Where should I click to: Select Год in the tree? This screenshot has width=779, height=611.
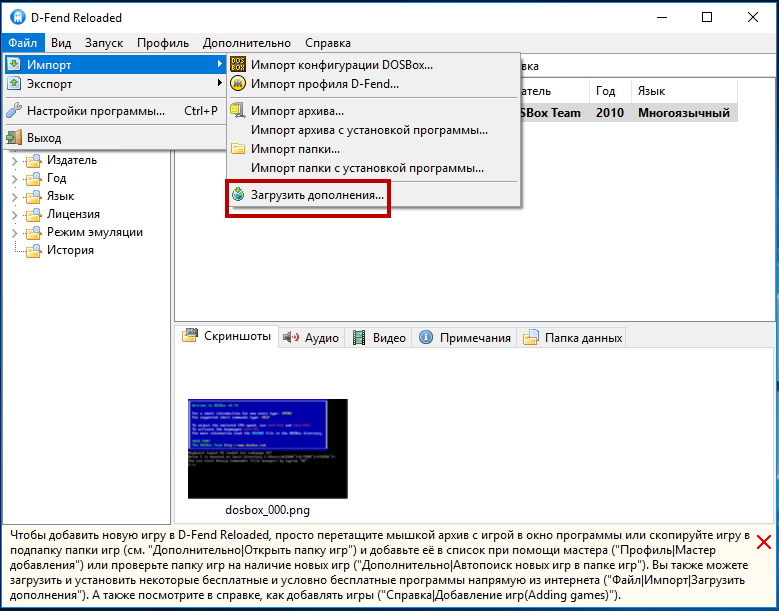[57, 178]
